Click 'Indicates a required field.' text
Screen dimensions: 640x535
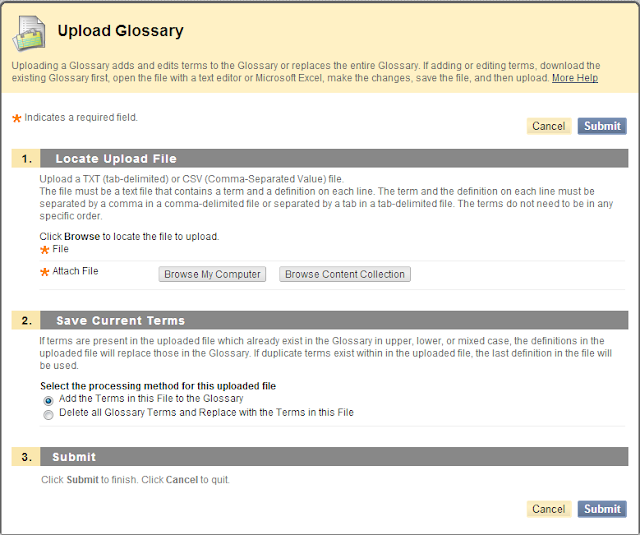pos(81,118)
